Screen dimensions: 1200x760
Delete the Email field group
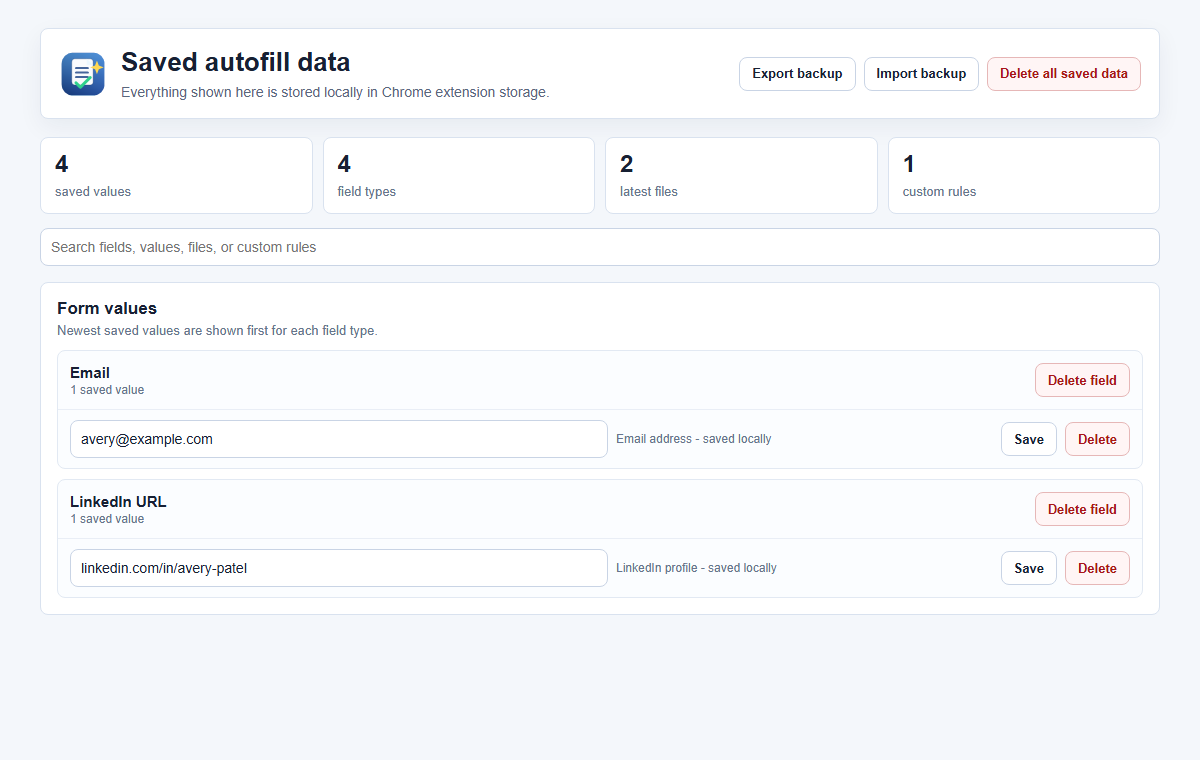pyautogui.click(x=1082, y=380)
